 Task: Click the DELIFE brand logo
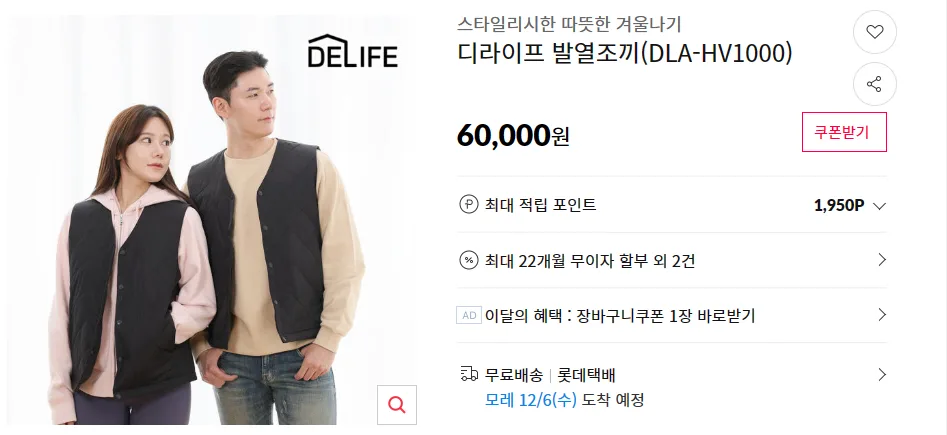coord(353,51)
